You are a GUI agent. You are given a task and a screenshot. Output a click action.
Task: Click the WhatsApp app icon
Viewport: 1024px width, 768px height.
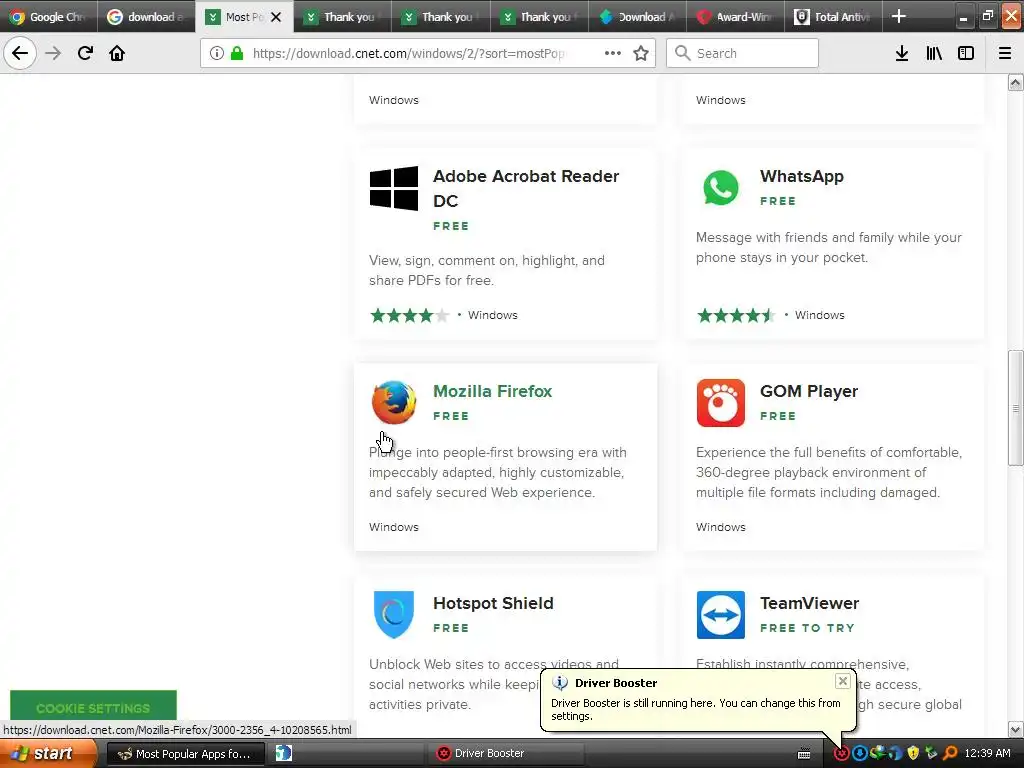click(720, 188)
